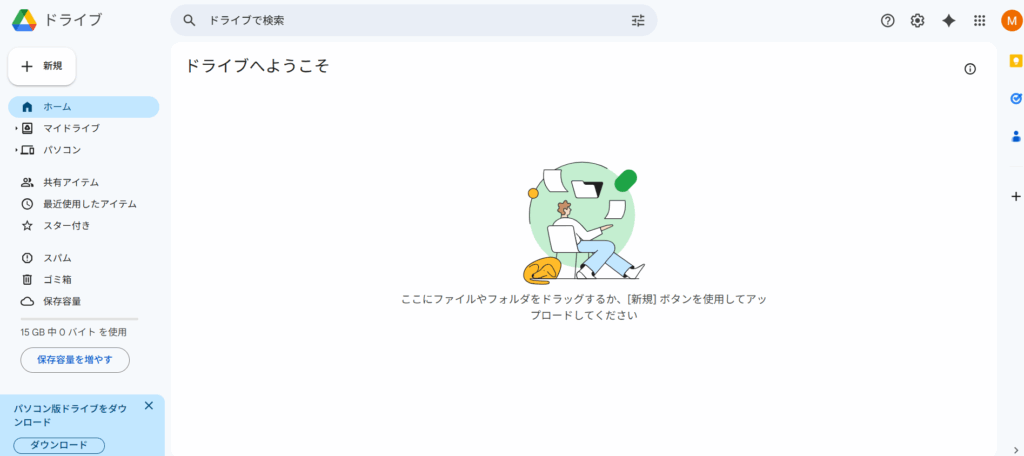The image size is (1024, 456).
Task: Click 保存容量を増やす button
Action: [75, 360]
